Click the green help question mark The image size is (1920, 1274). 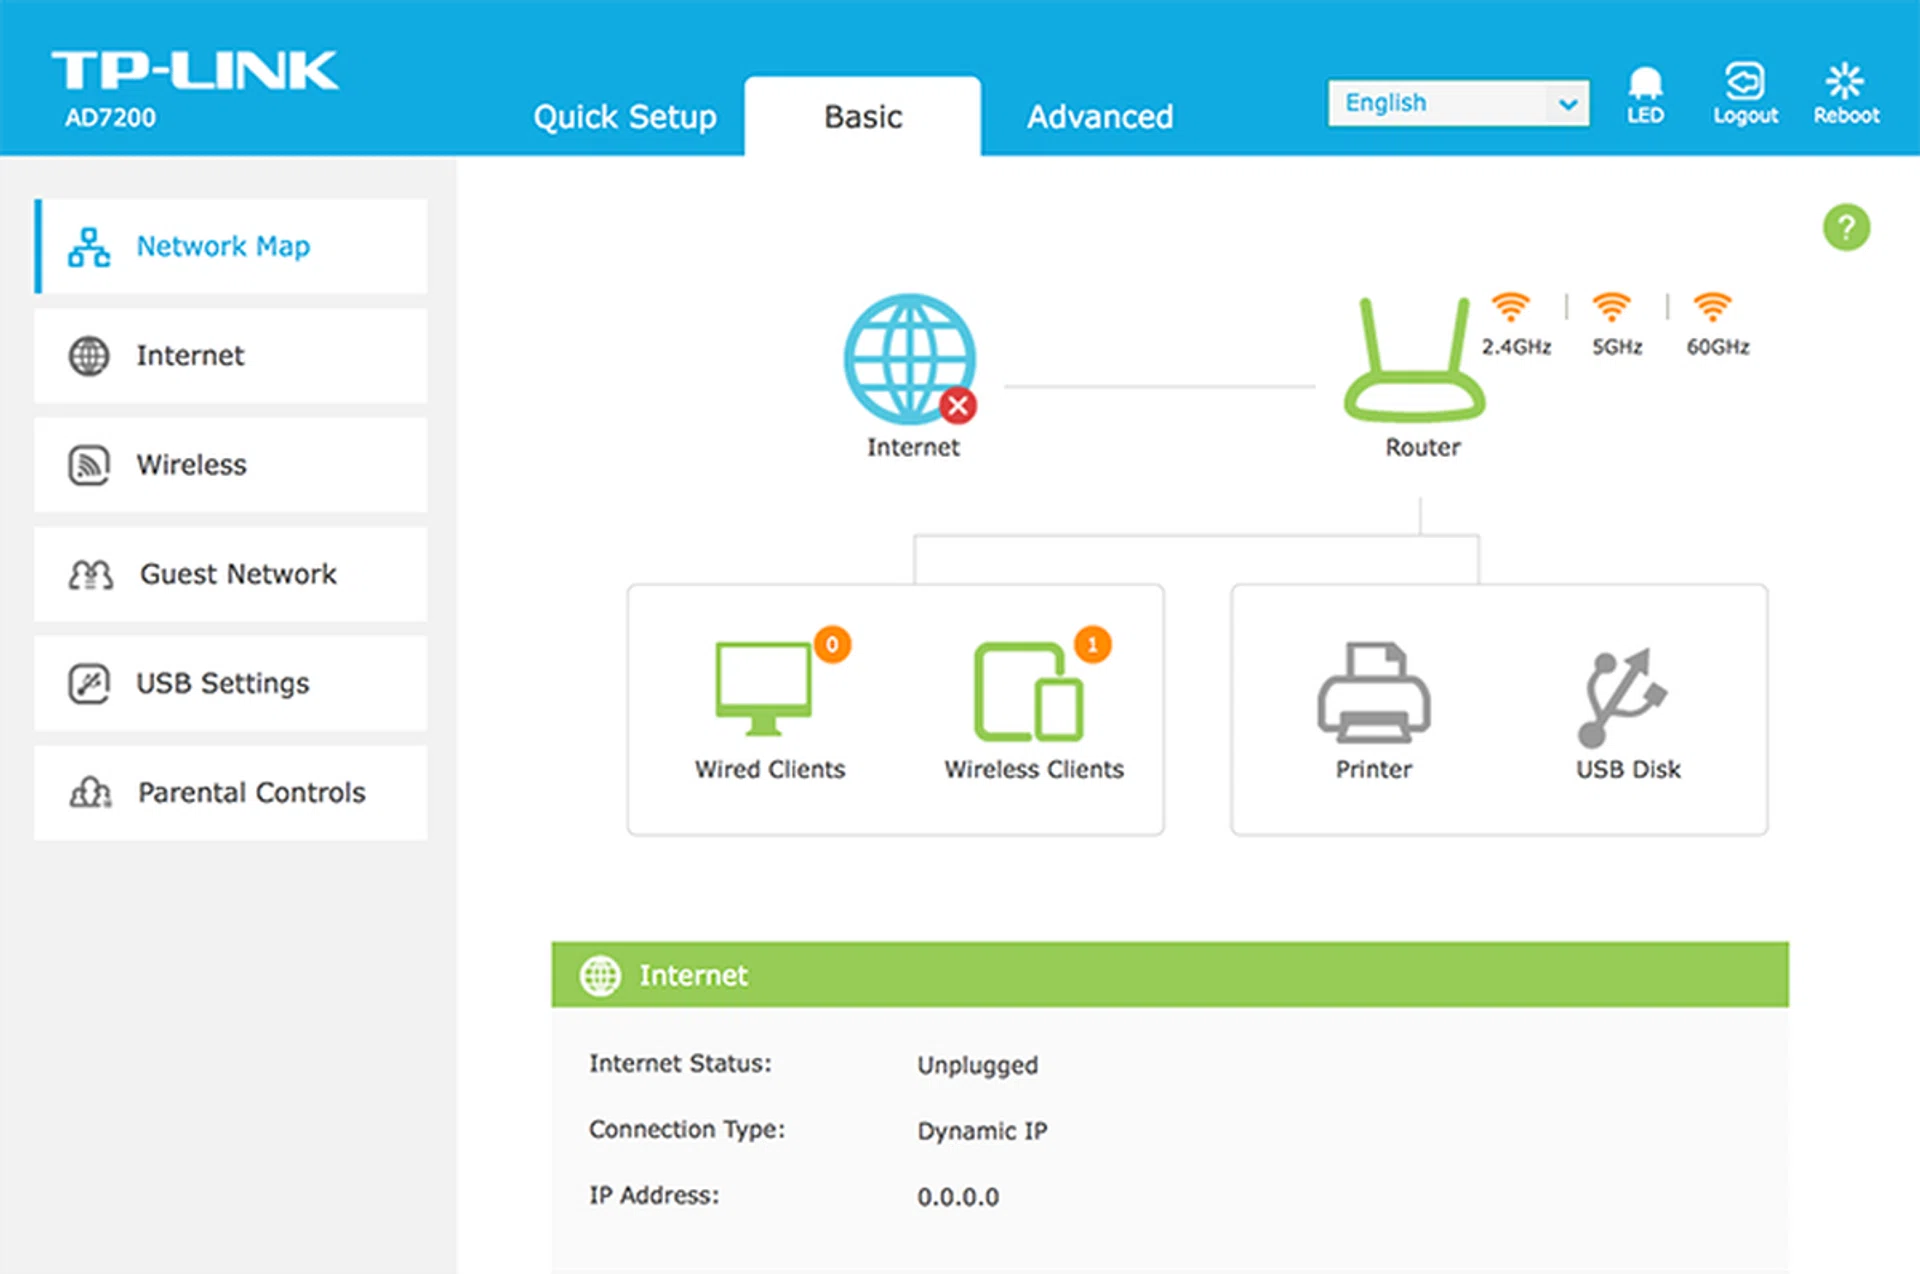pos(1845,227)
